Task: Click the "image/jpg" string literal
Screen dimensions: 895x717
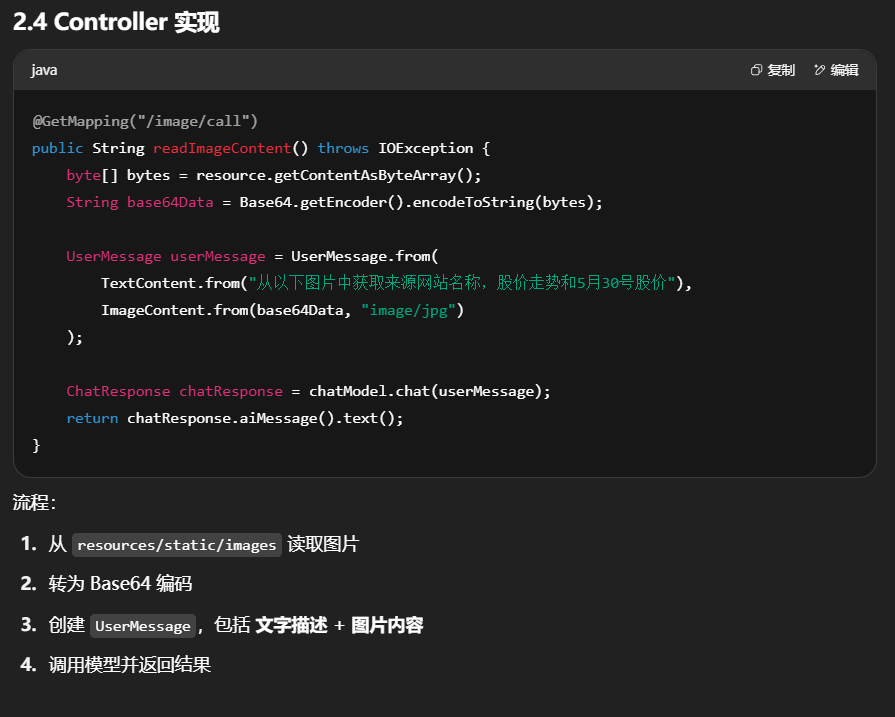Action: tap(409, 310)
